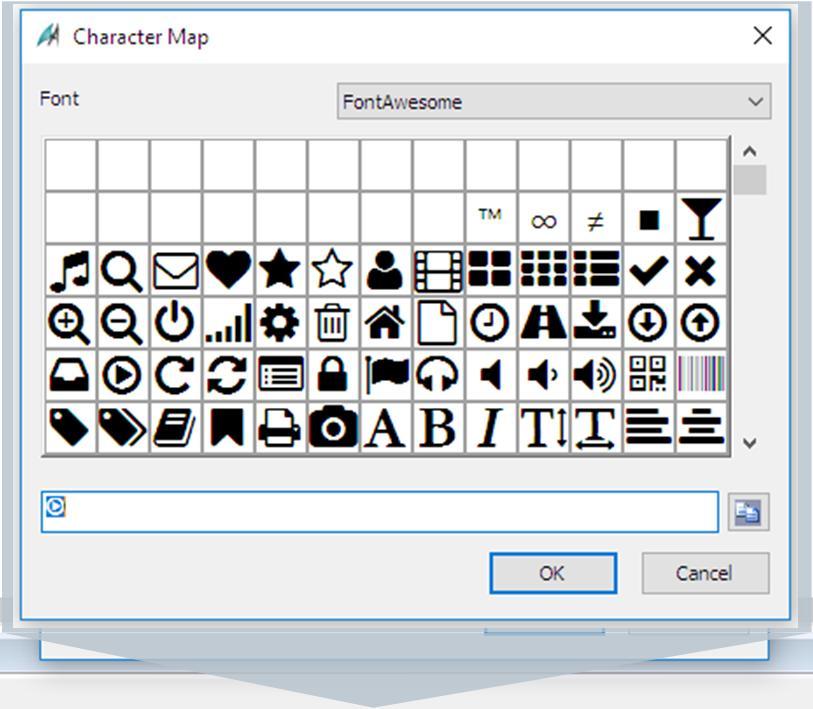813x709 pixels.
Task: Pick the X times glyph
Action: click(701, 271)
